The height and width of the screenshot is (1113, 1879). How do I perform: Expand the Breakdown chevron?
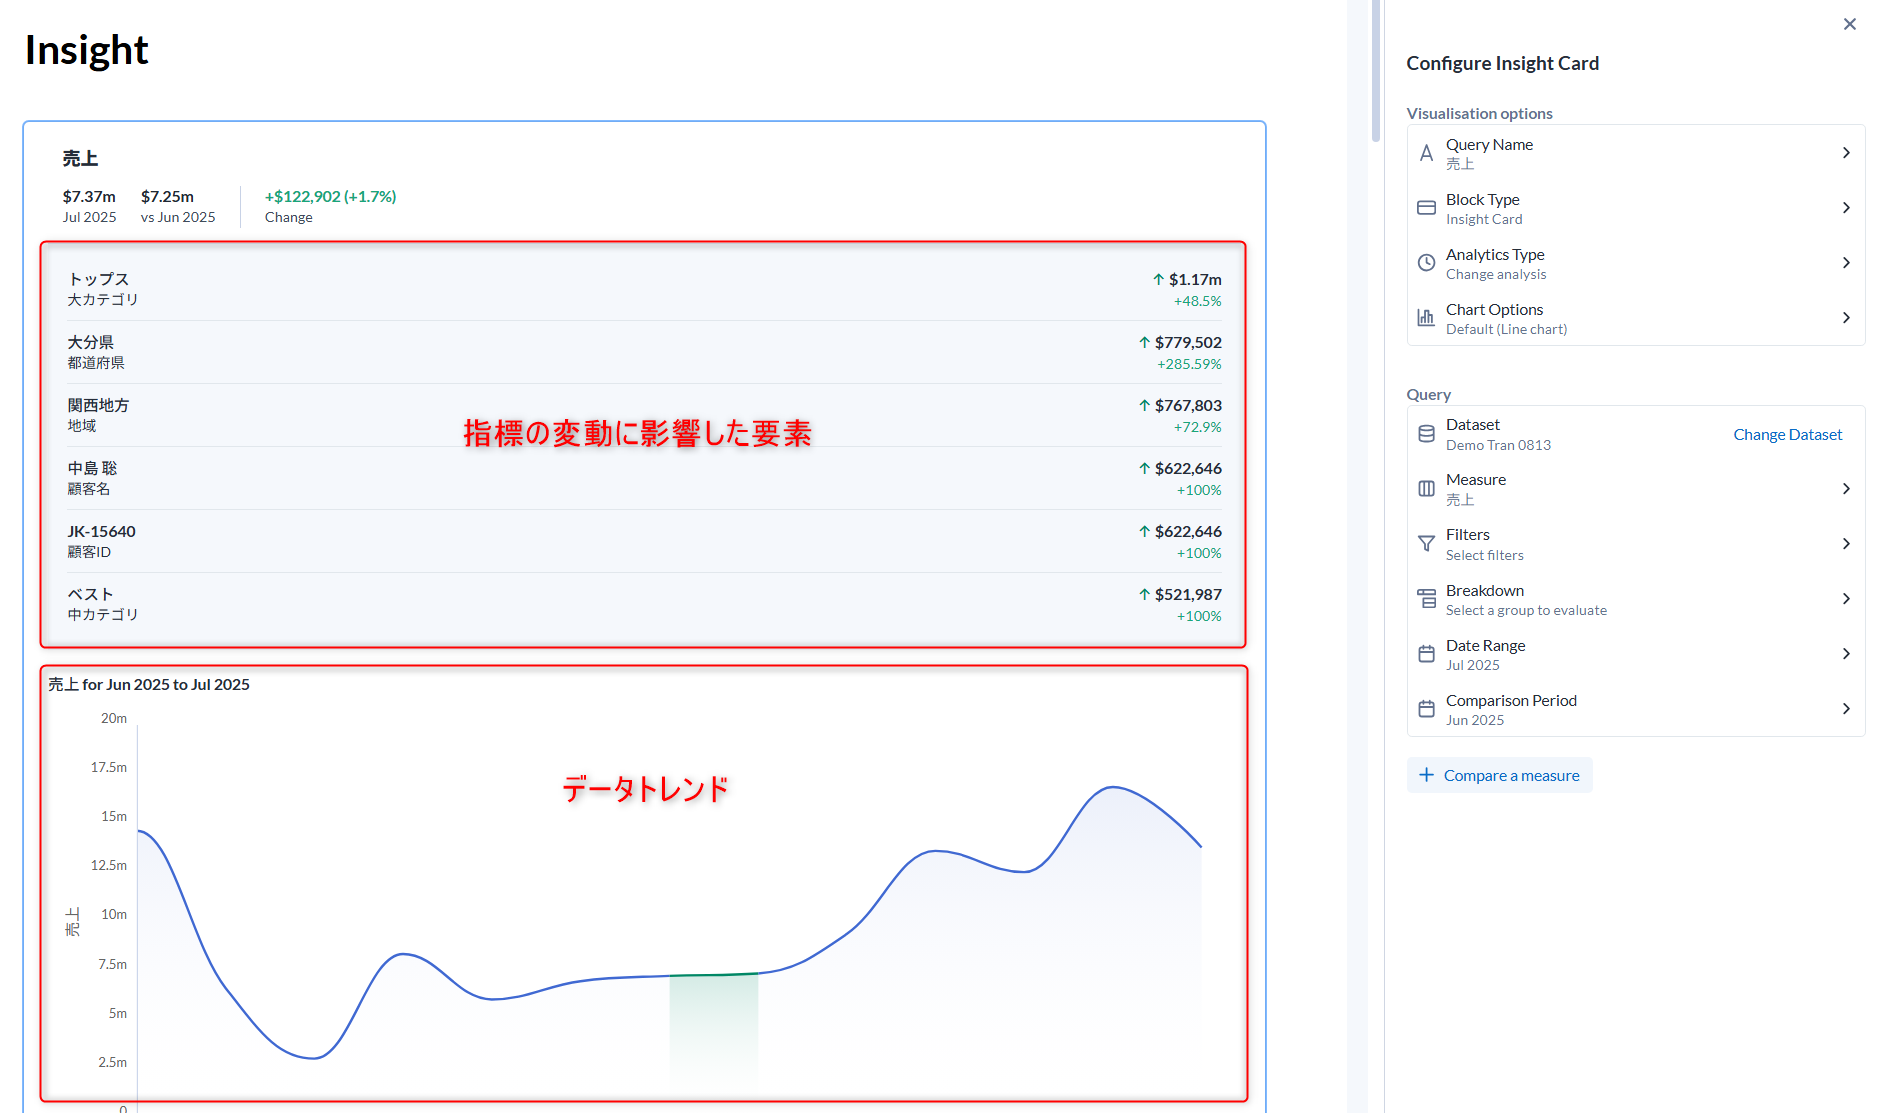tap(1846, 599)
